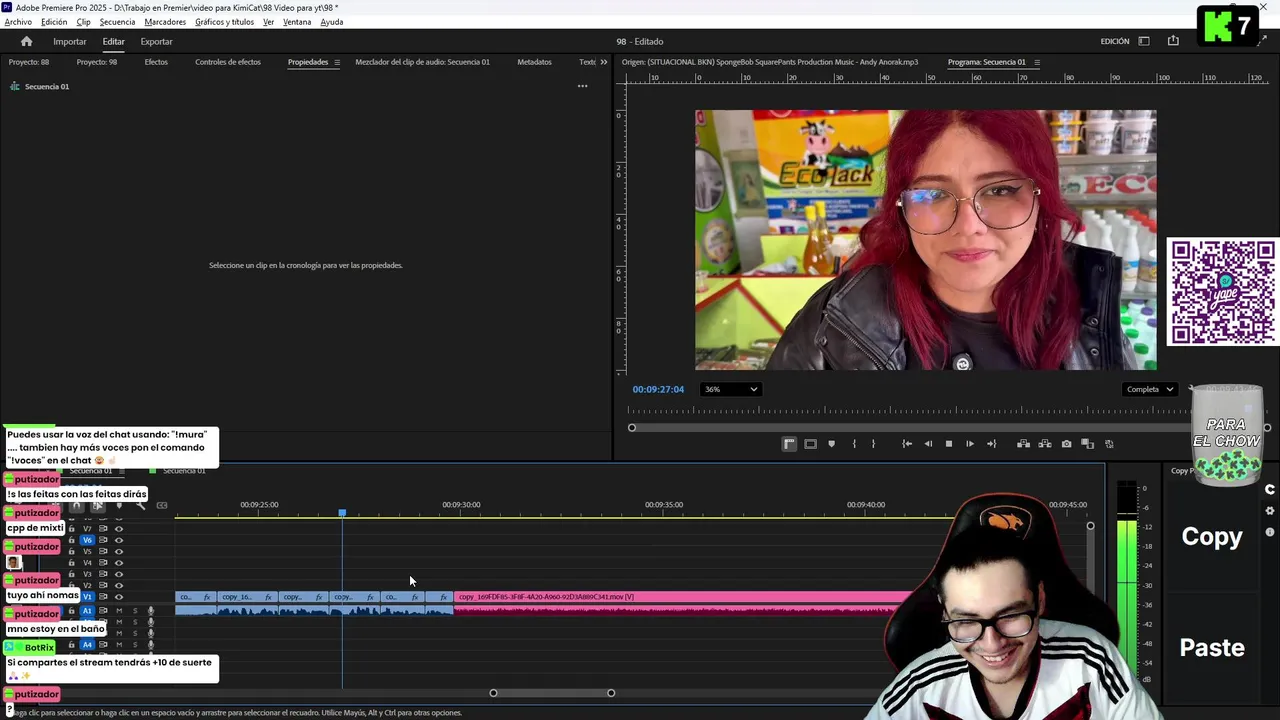1280x720 pixels.
Task: Open Completa playback resolution dropdown
Action: 1149,389
